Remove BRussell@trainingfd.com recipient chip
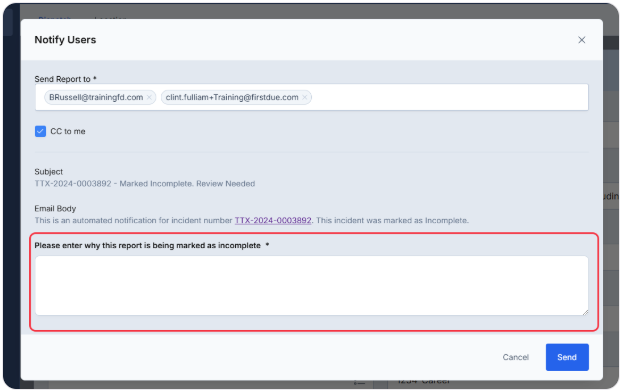620x391 pixels. [149, 97]
